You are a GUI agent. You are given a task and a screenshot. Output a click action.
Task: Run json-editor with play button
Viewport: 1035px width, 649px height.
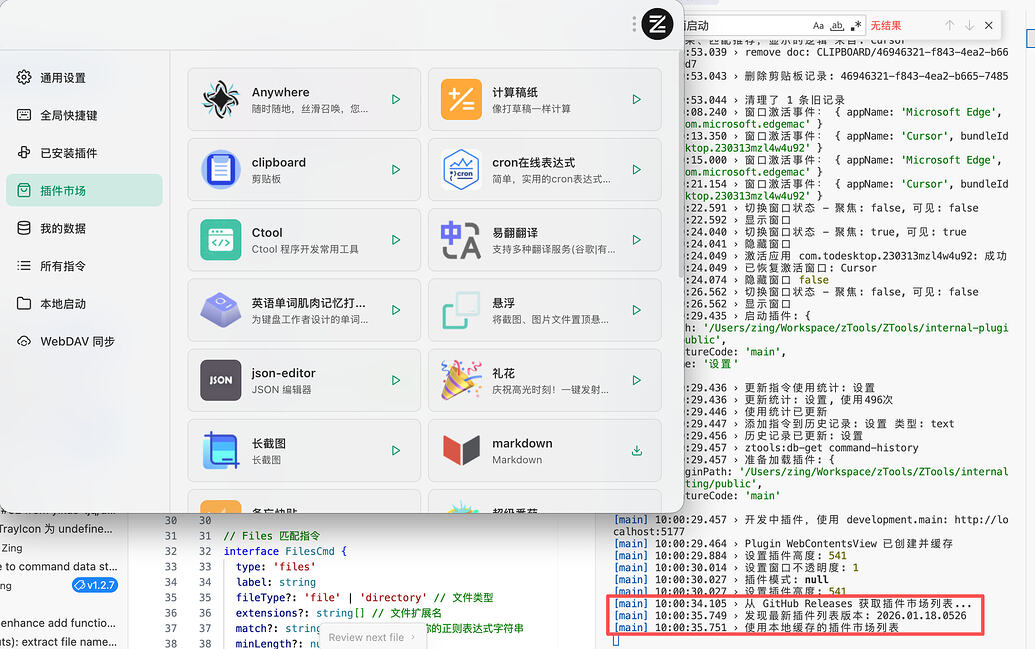tap(396, 380)
